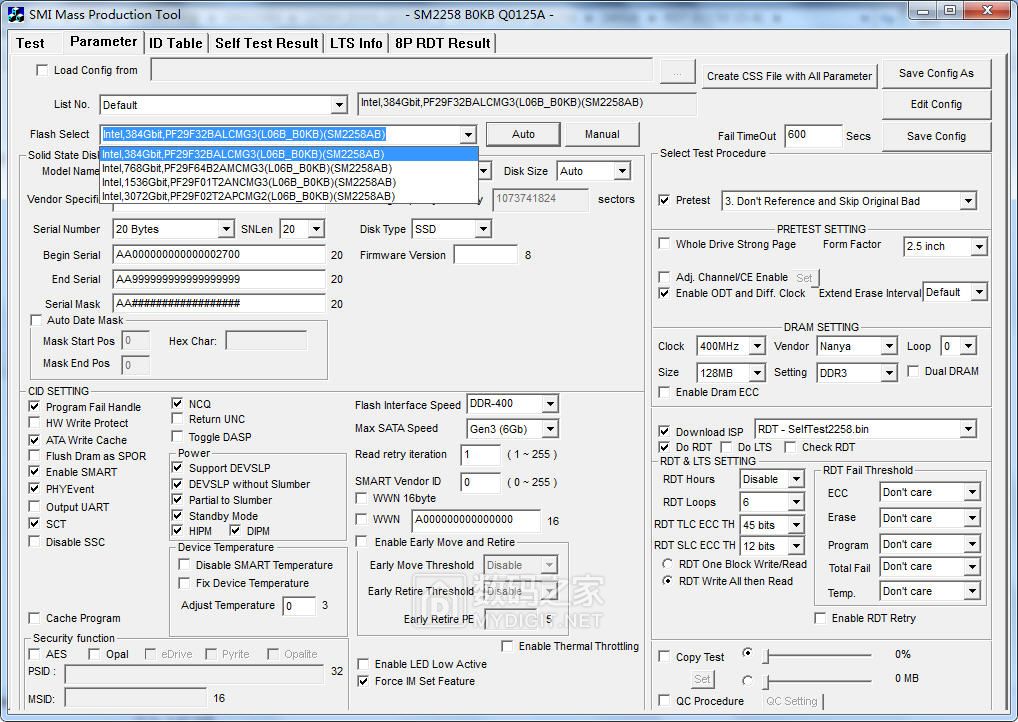
Task: Toggle Force IM Set Feature checkbox
Action: [364, 681]
